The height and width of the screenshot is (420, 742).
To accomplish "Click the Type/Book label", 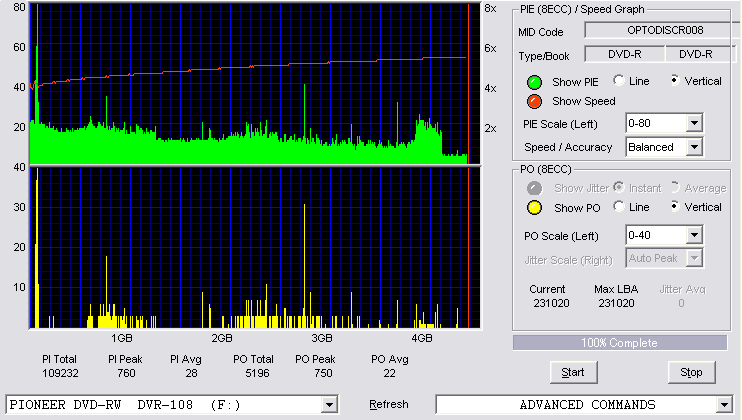I will tap(544, 56).
